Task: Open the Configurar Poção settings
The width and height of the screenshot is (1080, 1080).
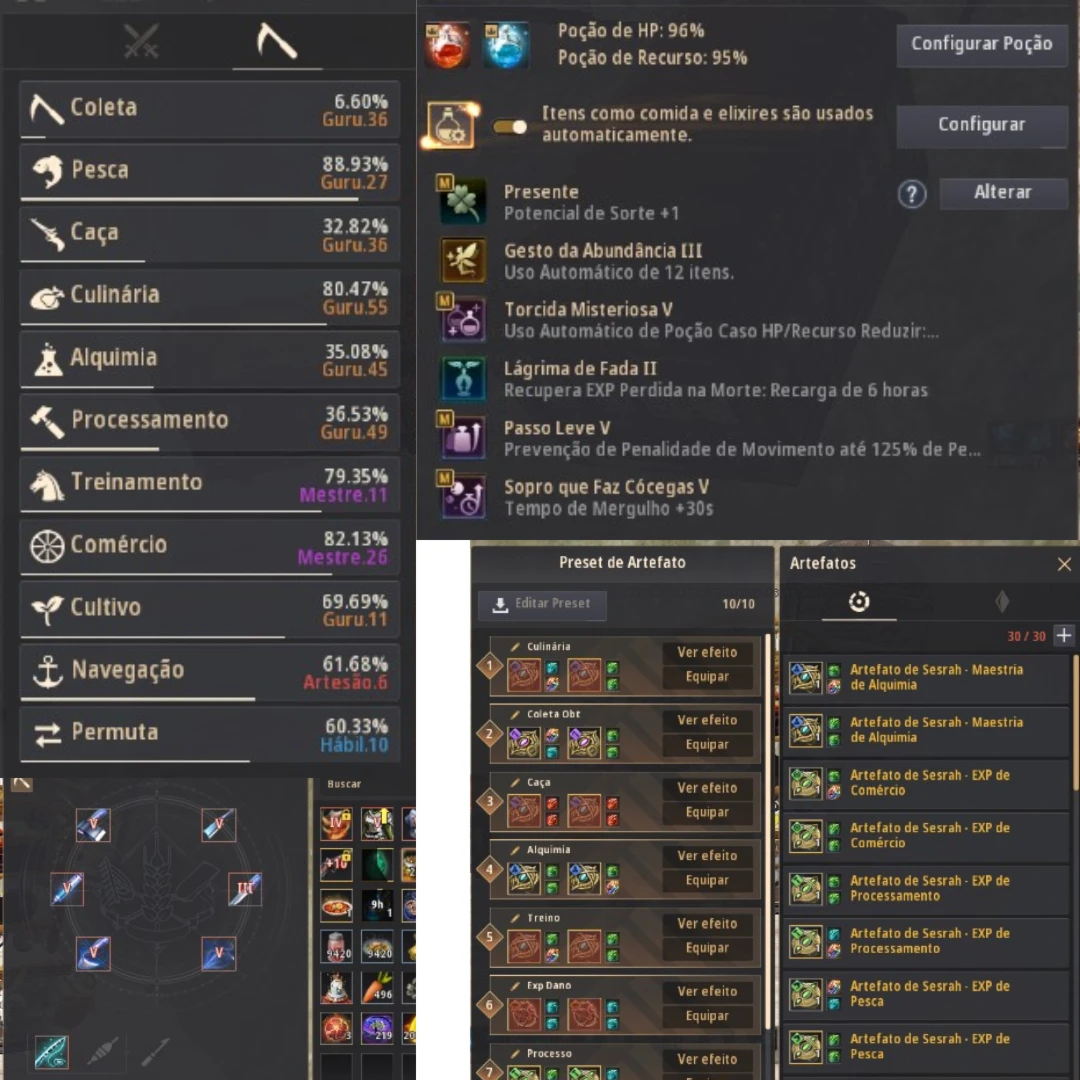Action: click(982, 44)
